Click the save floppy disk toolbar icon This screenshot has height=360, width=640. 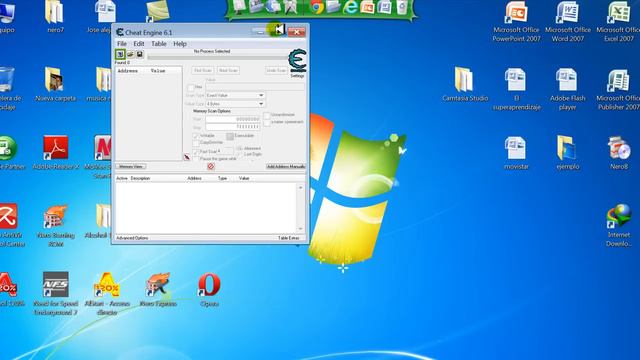tap(140, 54)
